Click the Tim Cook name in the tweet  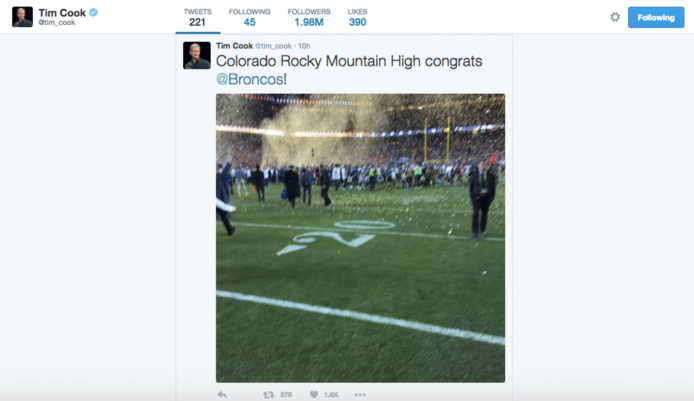[234, 46]
